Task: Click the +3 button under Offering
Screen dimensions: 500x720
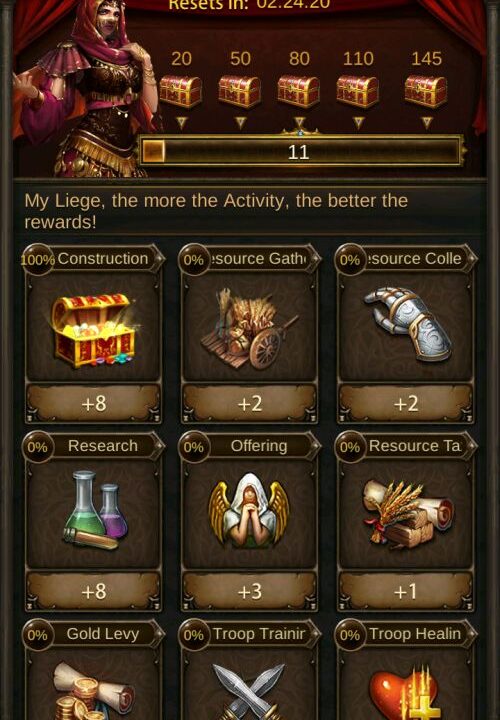Action: tap(249, 591)
